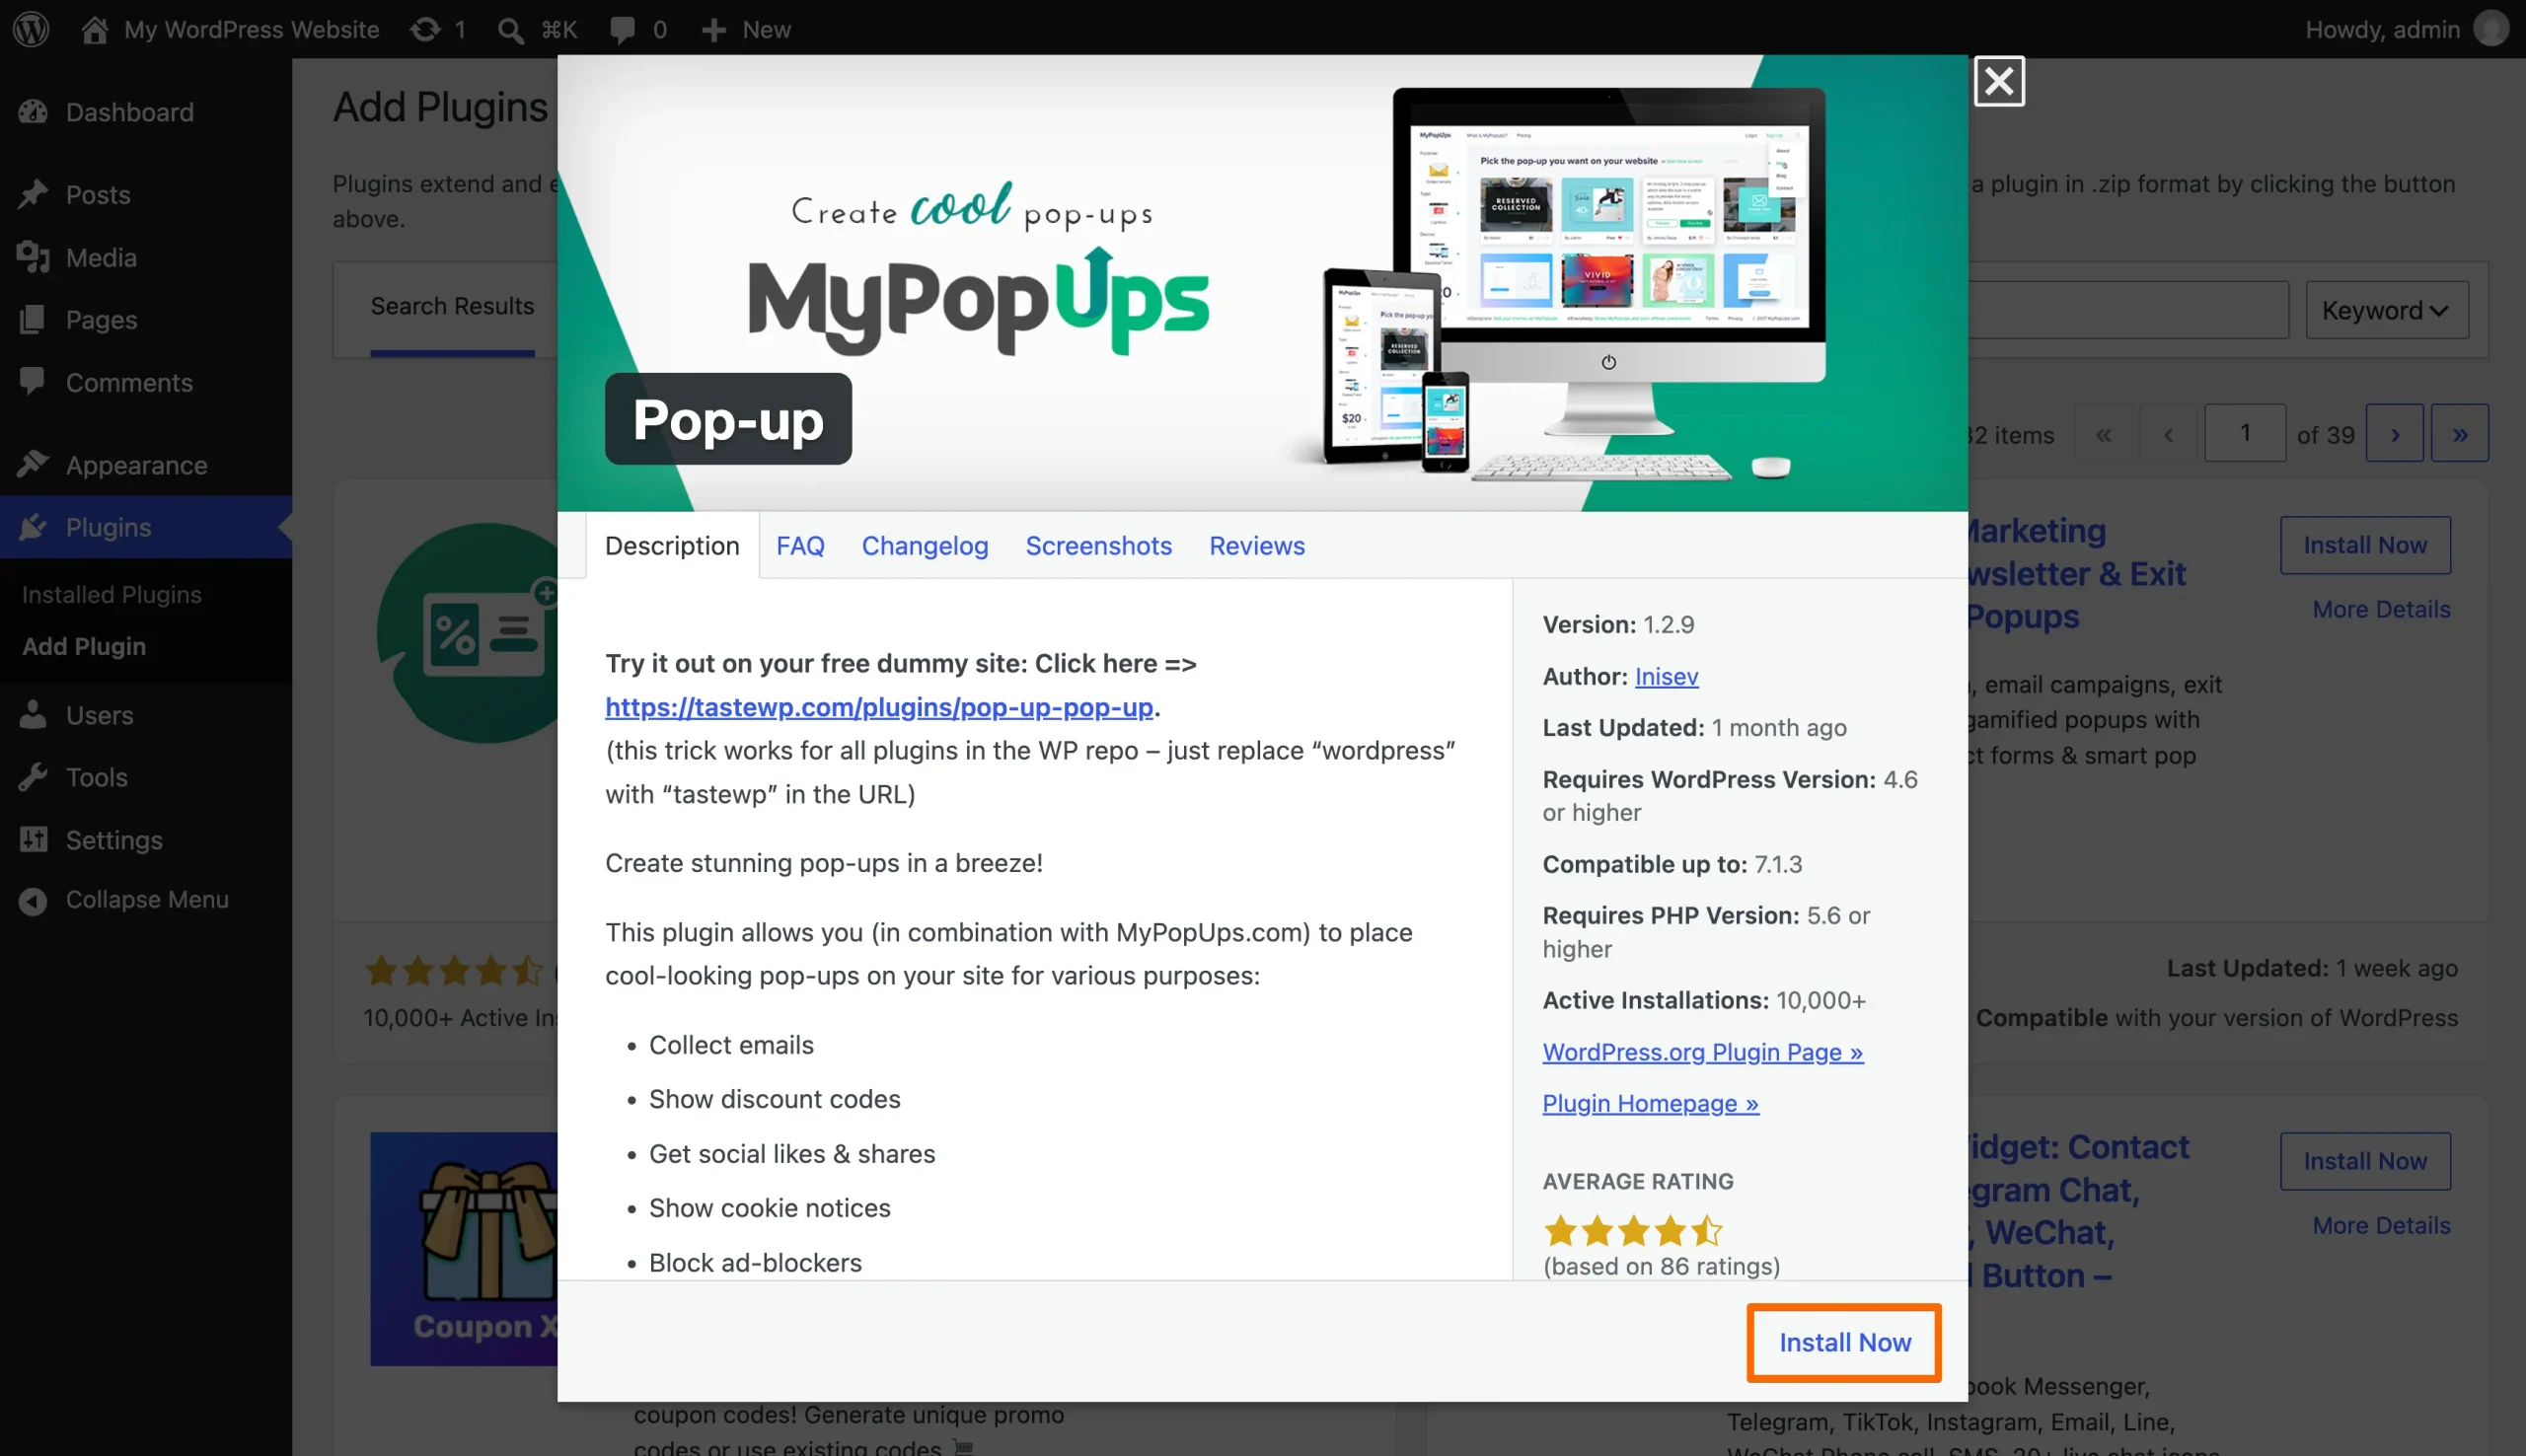This screenshot has width=2526, height=1456.
Task: Open the admin user avatar in the top bar
Action: (x=2491, y=29)
